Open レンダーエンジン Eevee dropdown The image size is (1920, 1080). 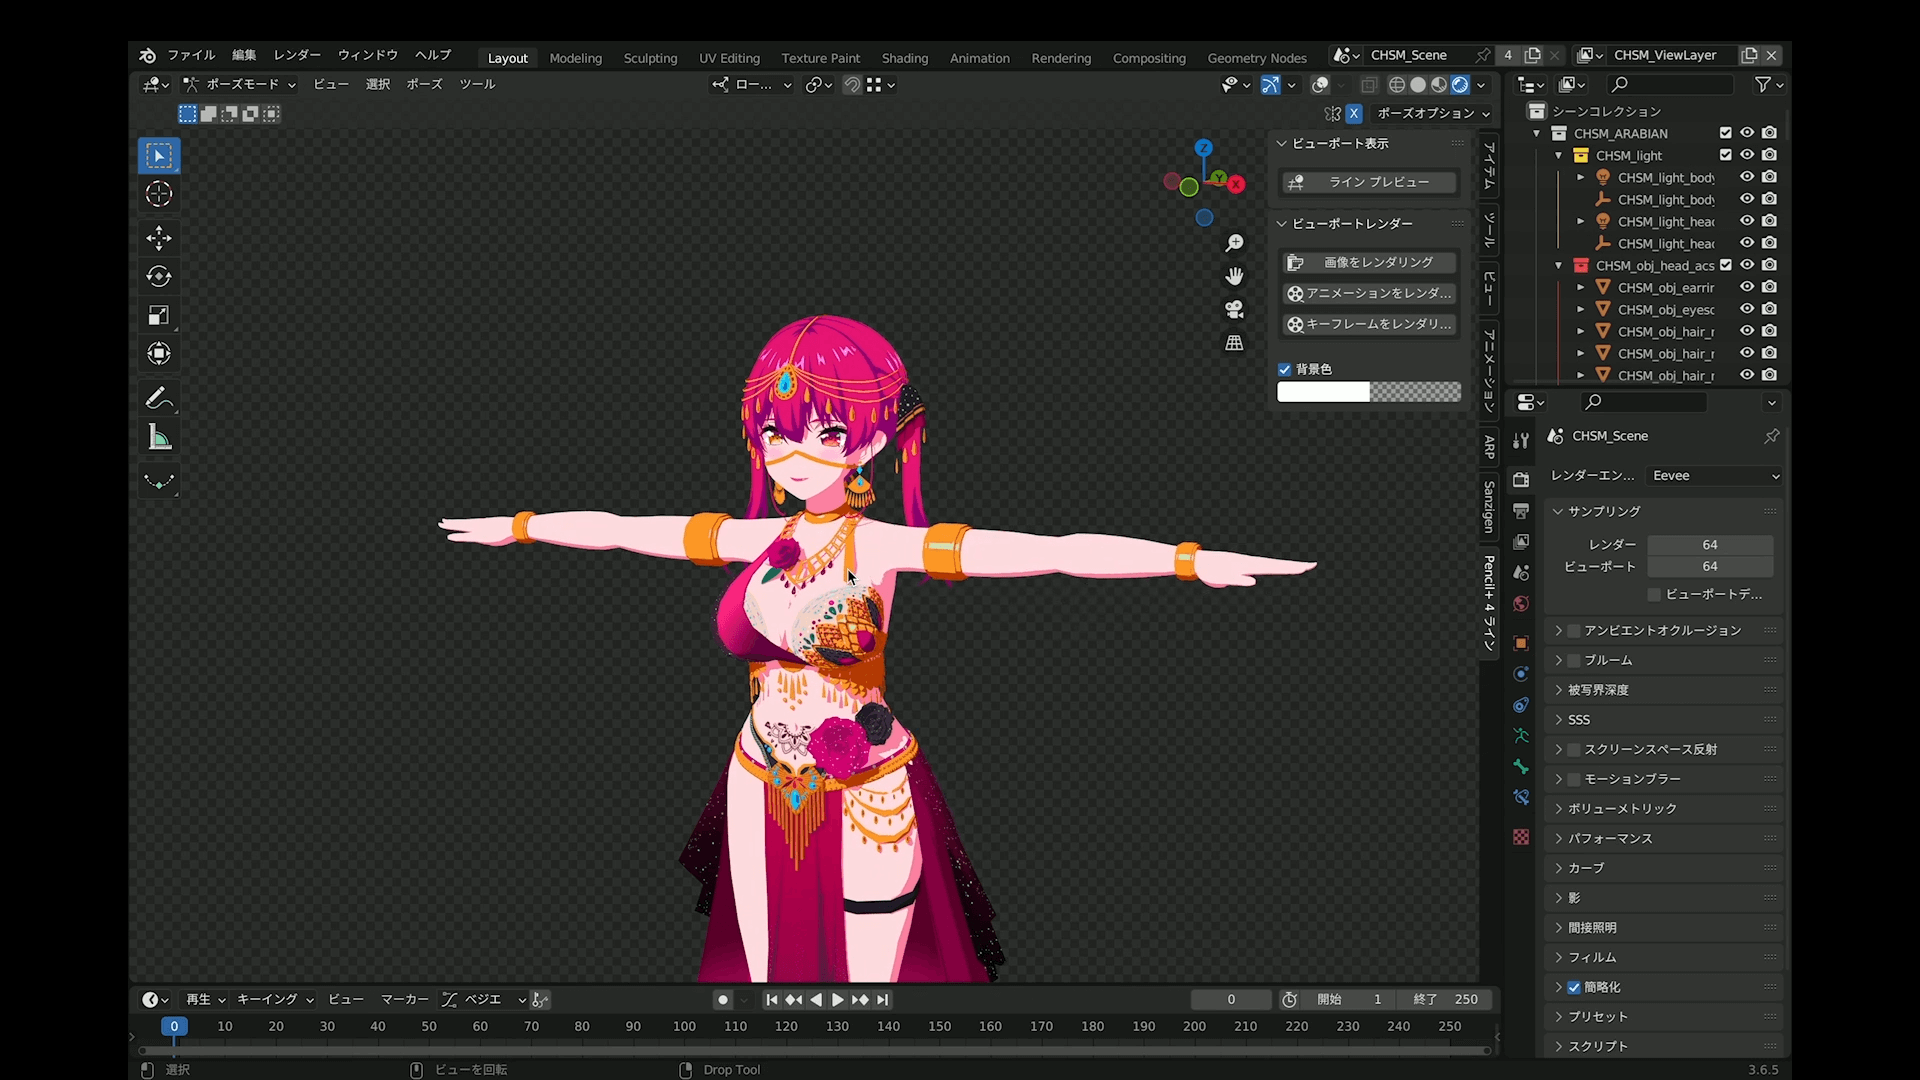pyautogui.click(x=1714, y=476)
